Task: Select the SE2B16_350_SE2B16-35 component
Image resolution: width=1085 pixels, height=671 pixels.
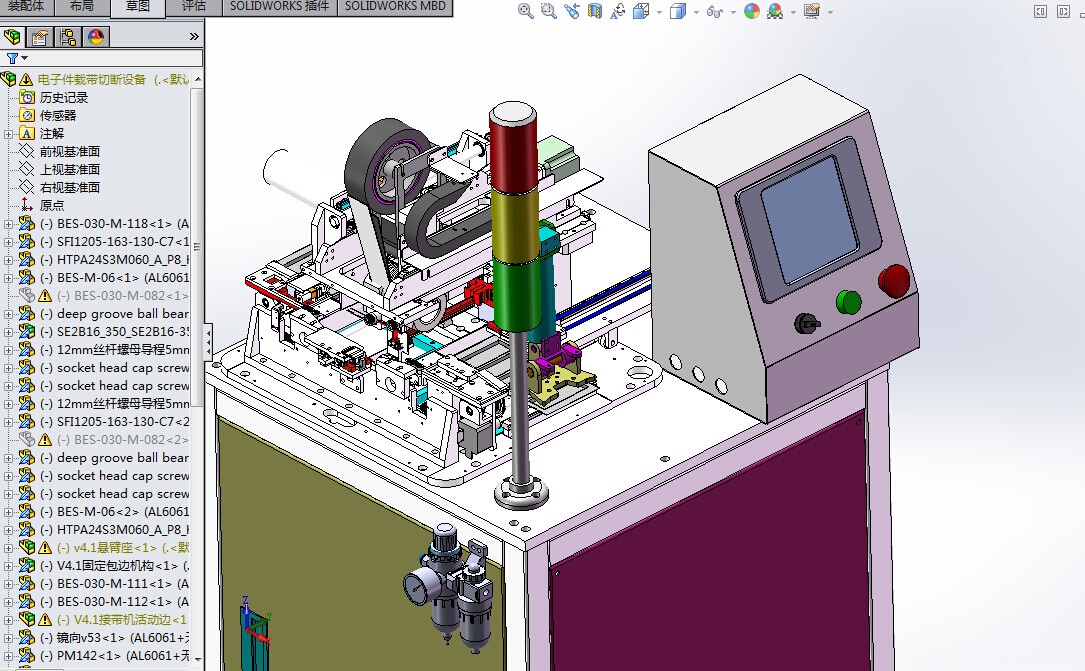Action: point(113,332)
